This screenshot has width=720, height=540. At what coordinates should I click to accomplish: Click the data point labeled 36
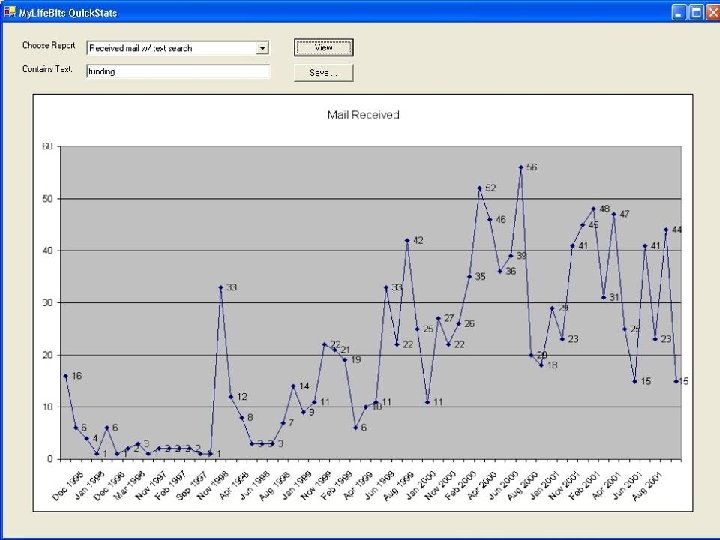500,271
